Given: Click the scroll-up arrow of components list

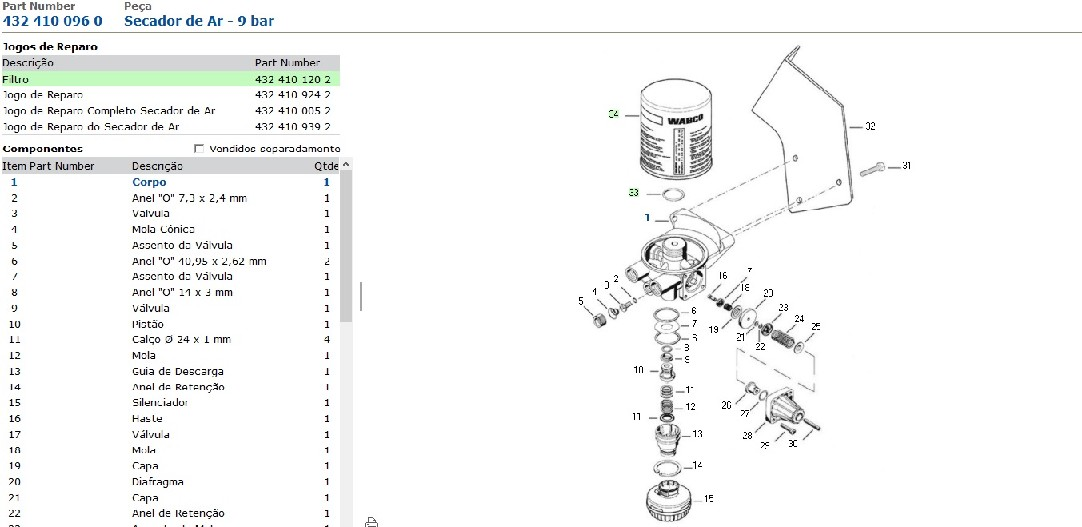Looking at the screenshot, I should (346, 164).
